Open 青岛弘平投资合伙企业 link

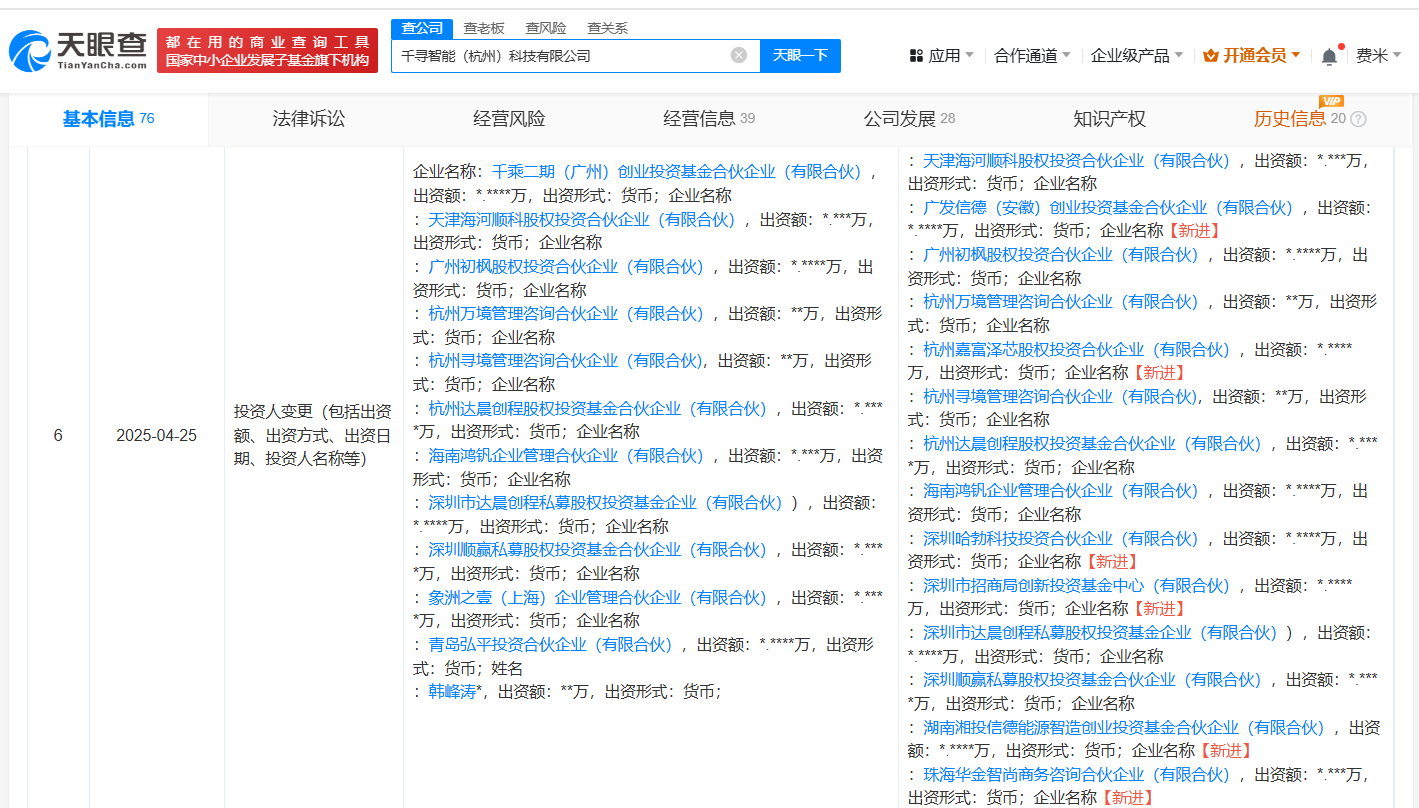tap(551, 645)
